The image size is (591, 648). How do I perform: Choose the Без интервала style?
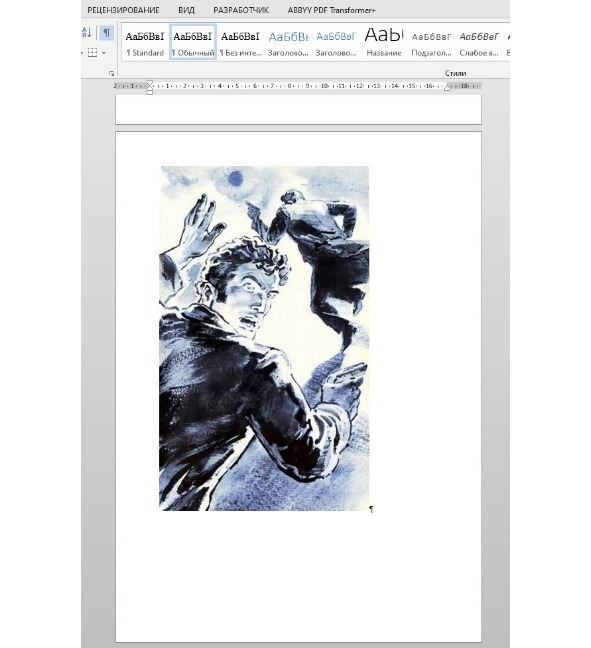(241, 43)
